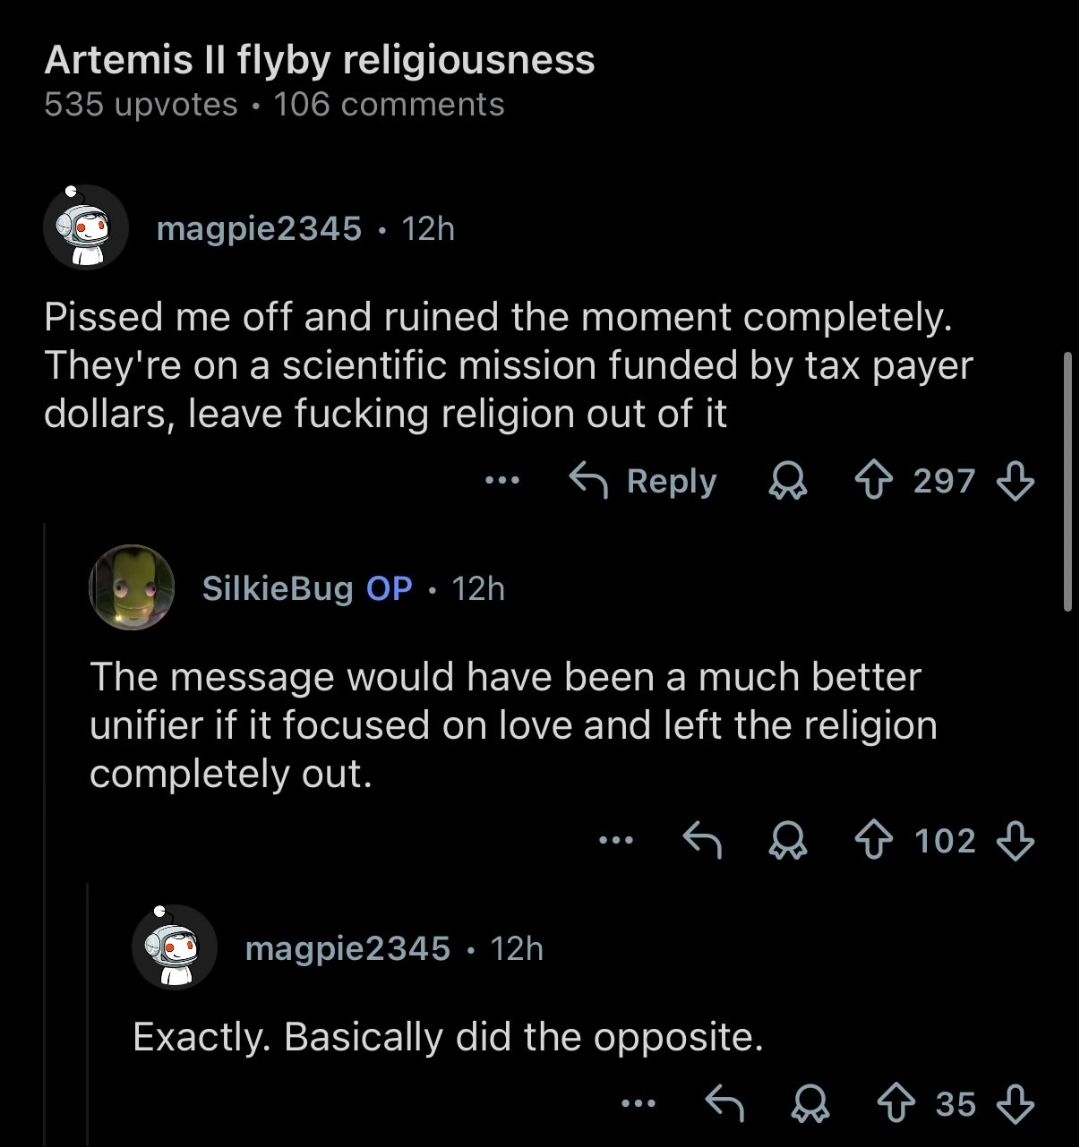Tap SilkieBug's avatar thumbnail
Image resolution: width=1079 pixels, height=1147 pixels.
131,588
